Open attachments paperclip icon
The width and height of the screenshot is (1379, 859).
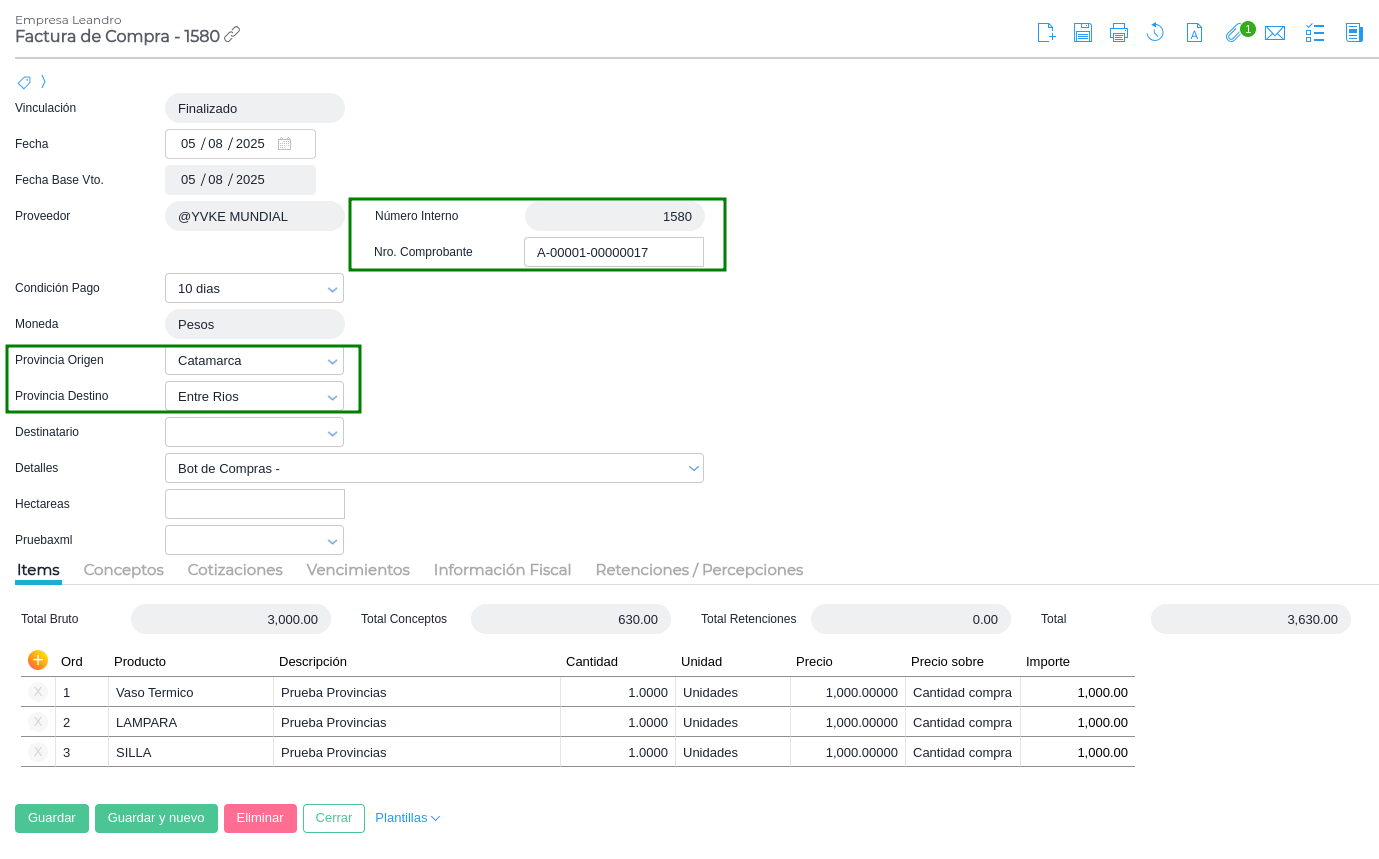(1234, 33)
